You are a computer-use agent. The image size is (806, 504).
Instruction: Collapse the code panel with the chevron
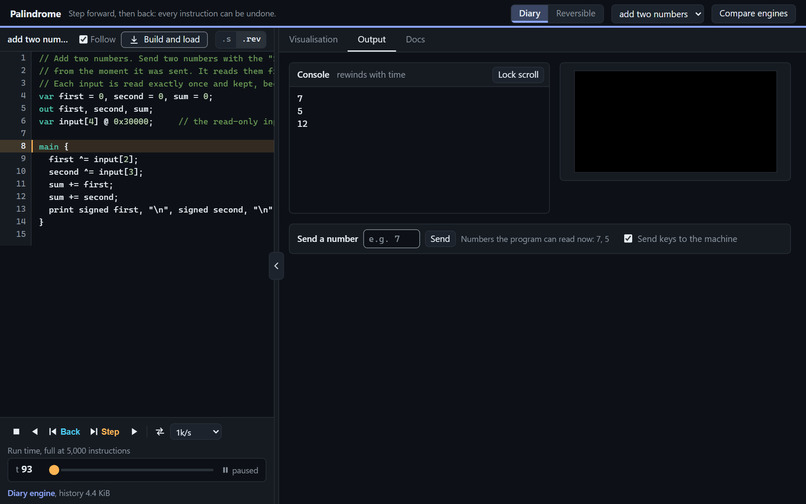coord(277,266)
